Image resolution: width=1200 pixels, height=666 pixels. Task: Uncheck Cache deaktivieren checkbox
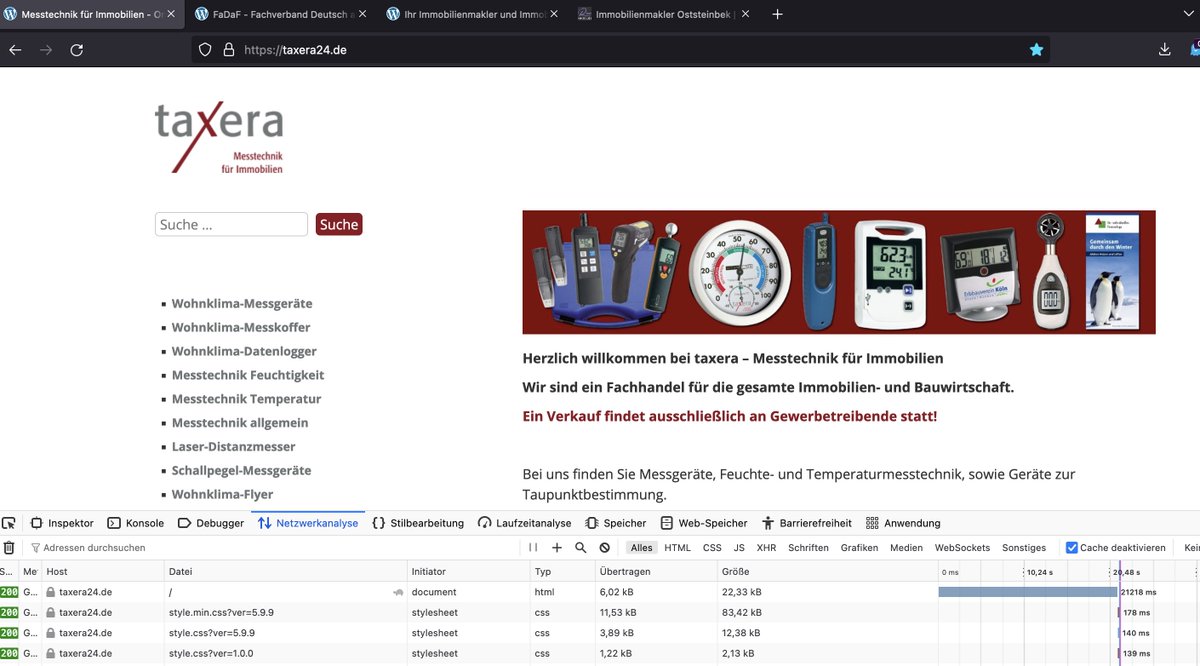pos(1072,548)
